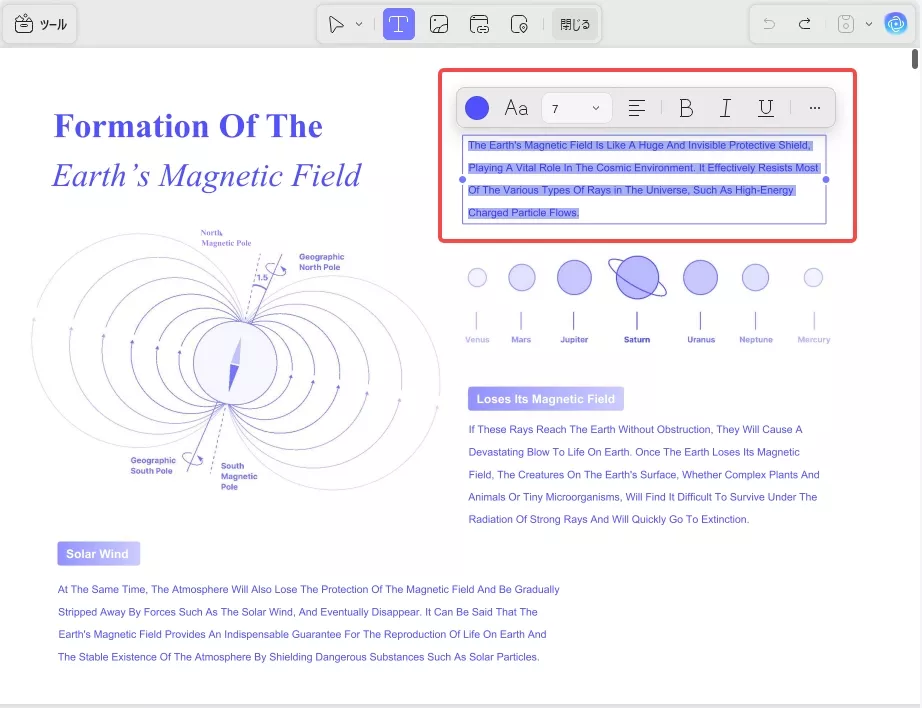Open the blue text color swatch
Viewport: 922px width, 708px height.
[477, 108]
